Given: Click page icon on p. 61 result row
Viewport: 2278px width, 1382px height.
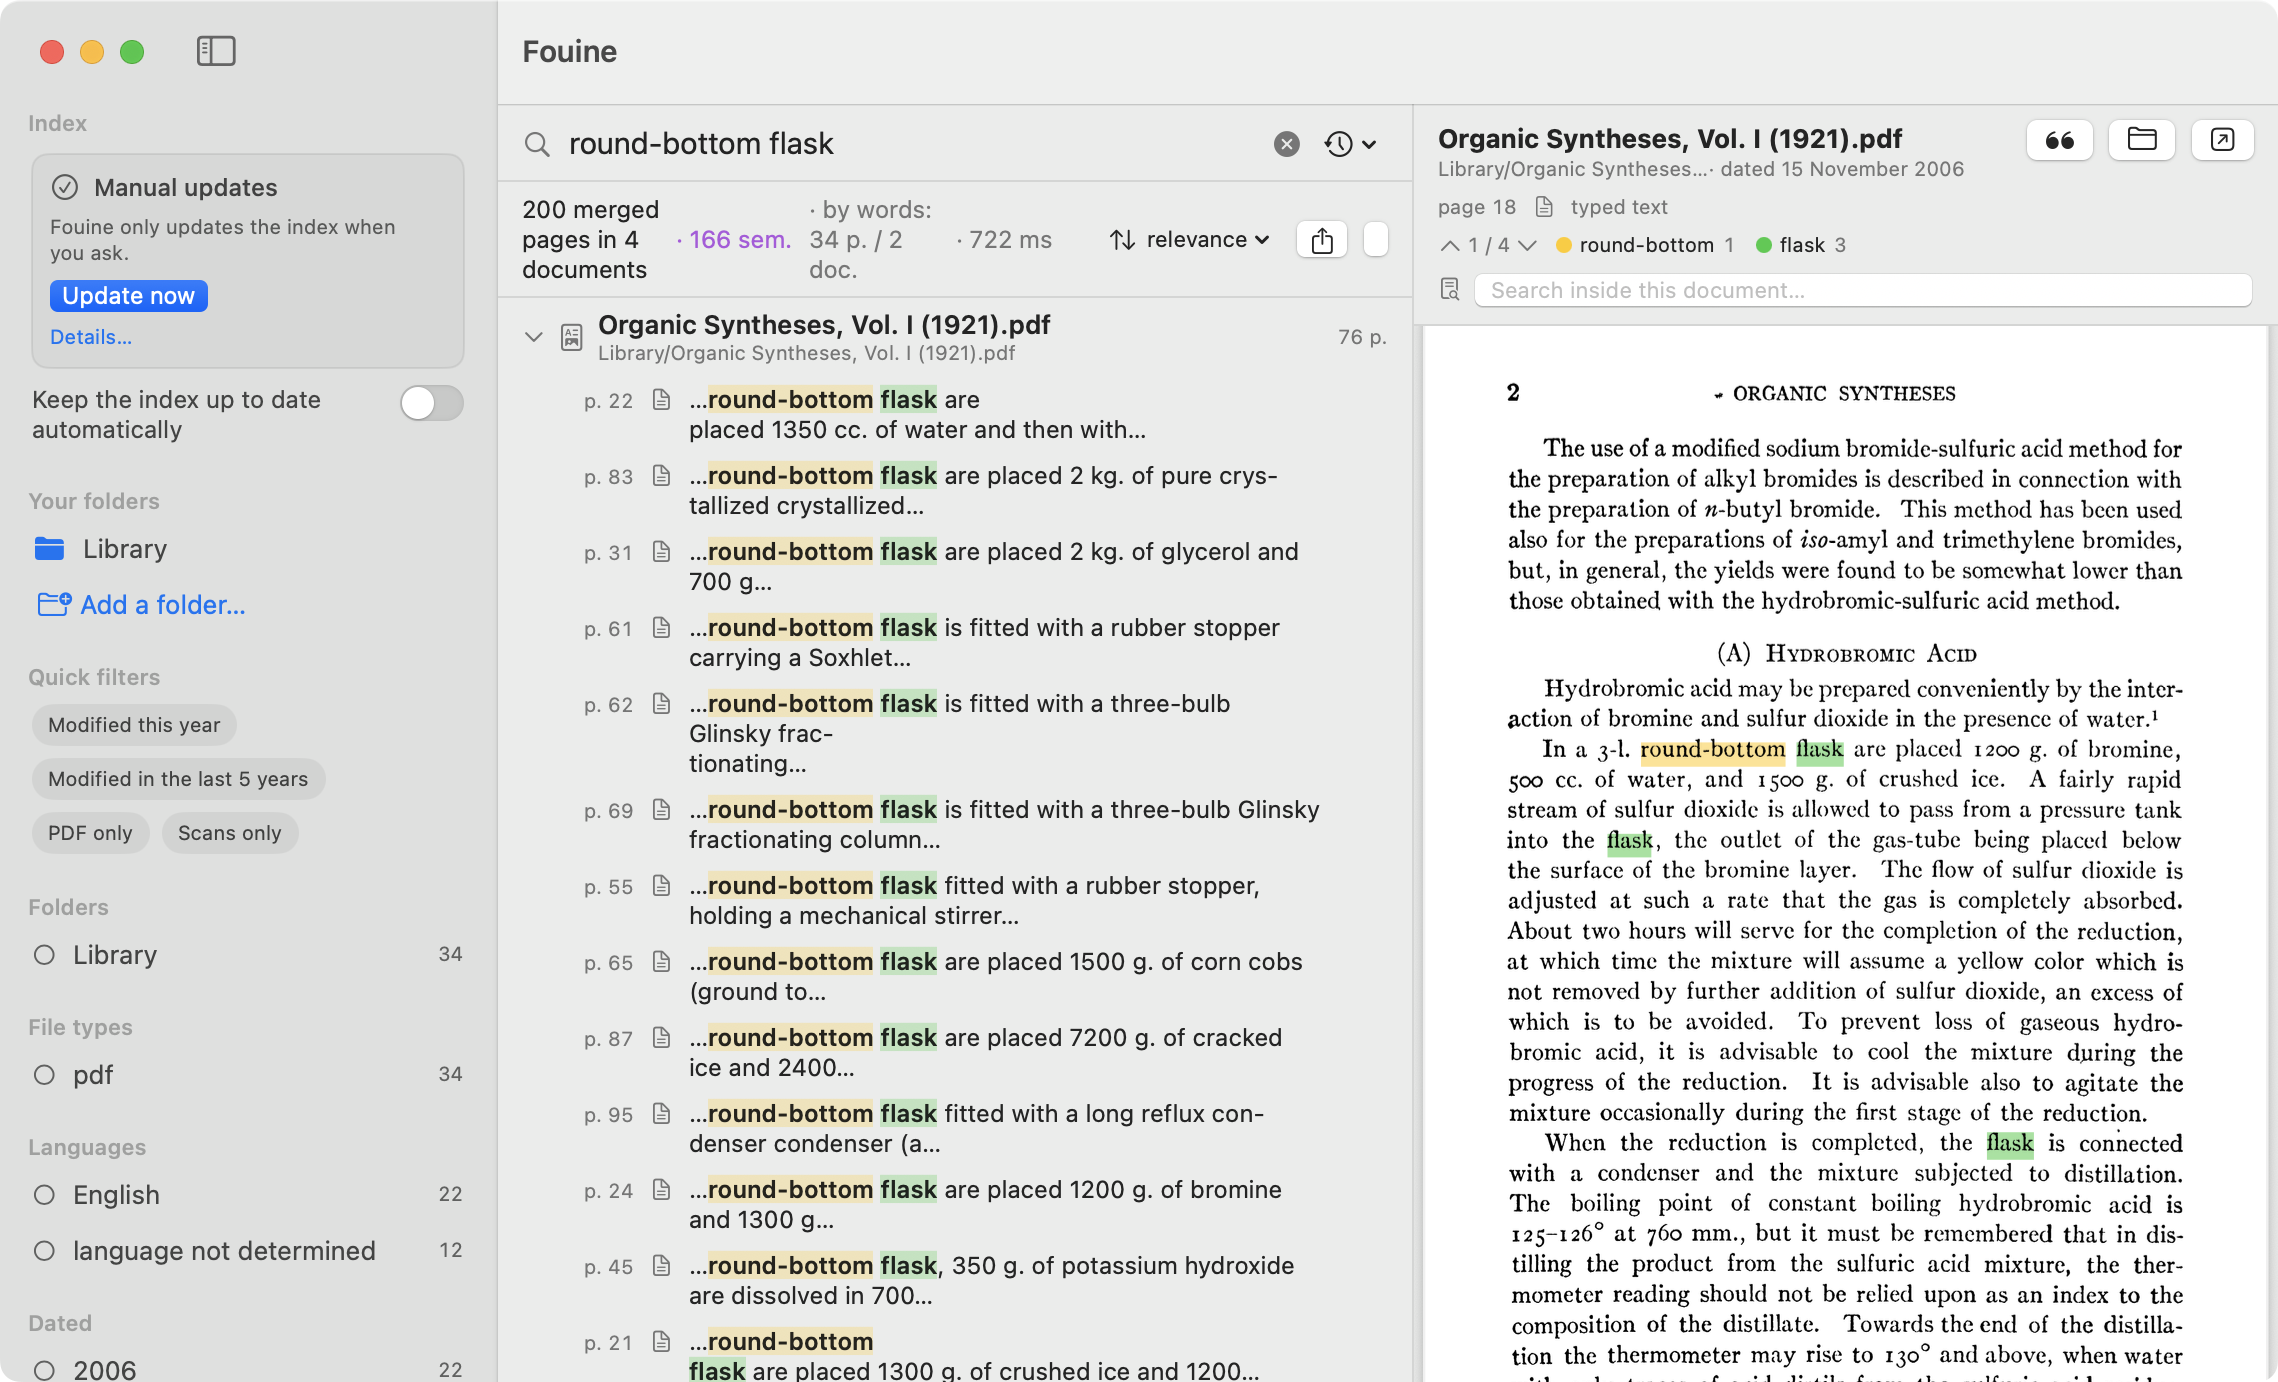Looking at the screenshot, I should click(661, 628).
